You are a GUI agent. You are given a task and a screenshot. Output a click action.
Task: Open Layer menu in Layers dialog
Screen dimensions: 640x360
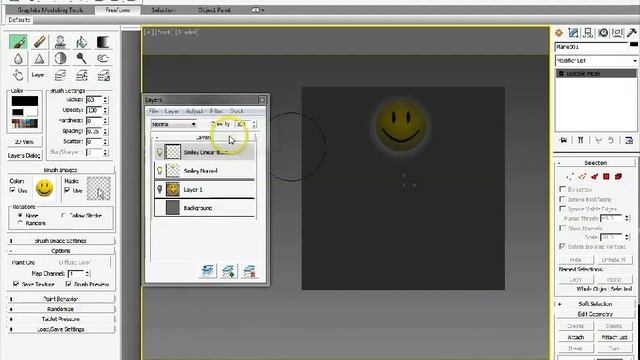[x=171, y=111]
